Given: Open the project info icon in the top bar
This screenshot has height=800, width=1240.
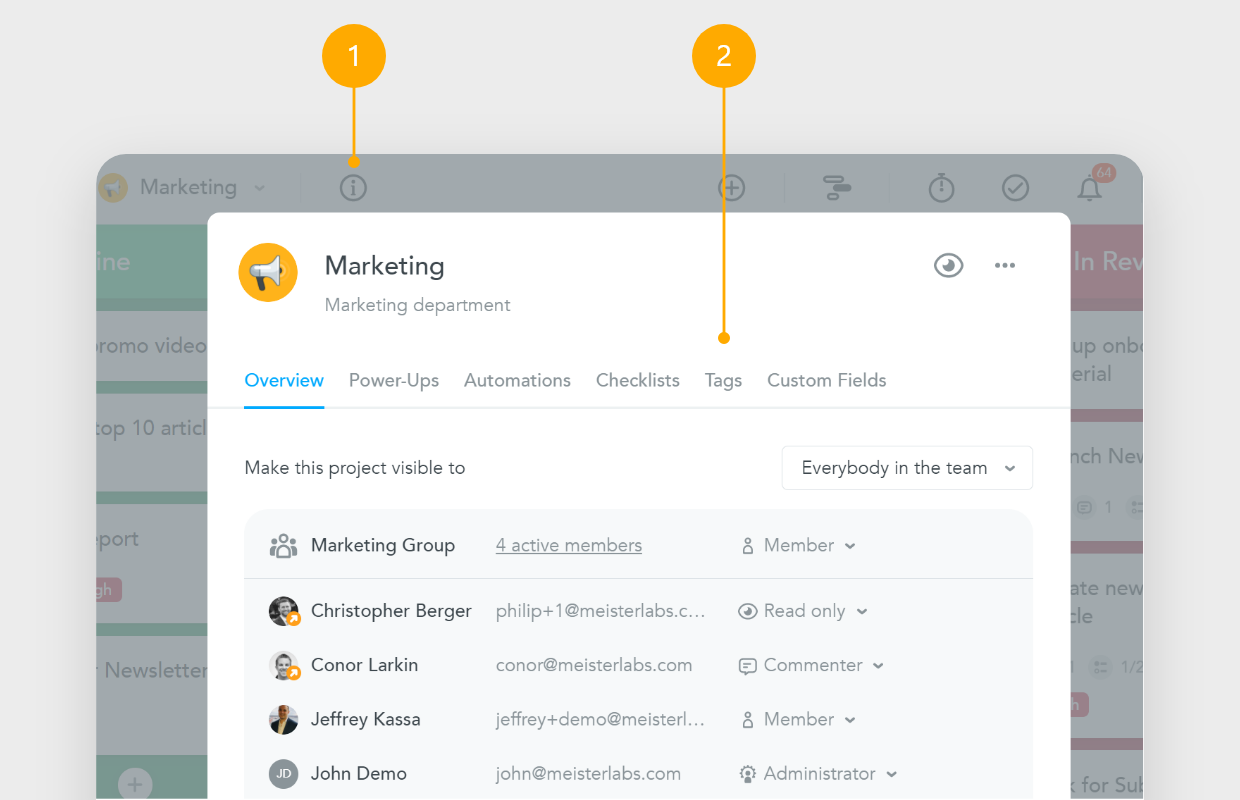Looking at the screenshot, I should click(x=353, y=188).
